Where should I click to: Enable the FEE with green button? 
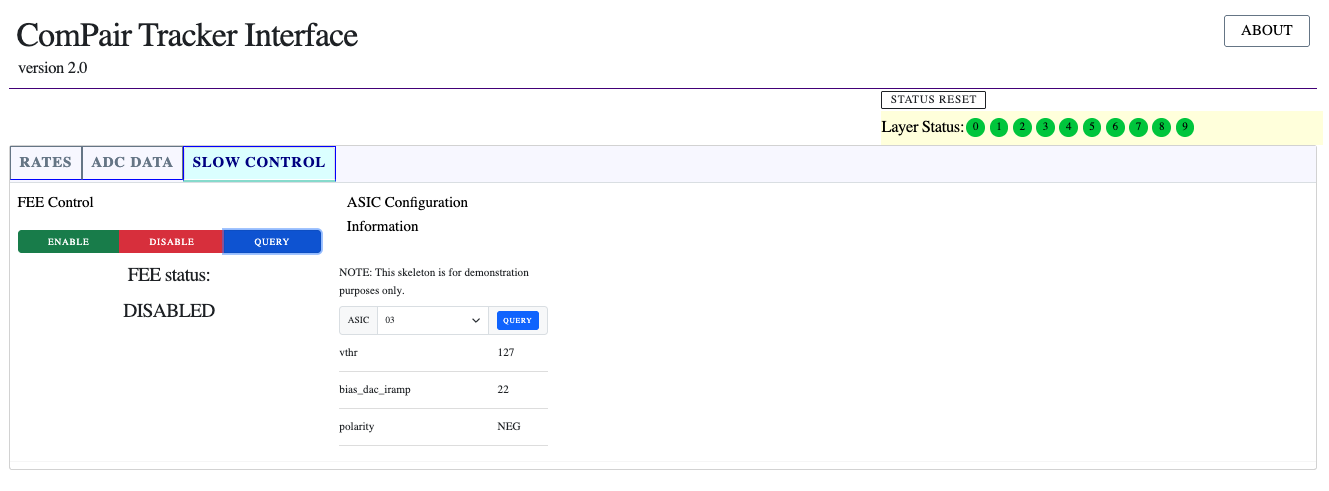(69, 242)
